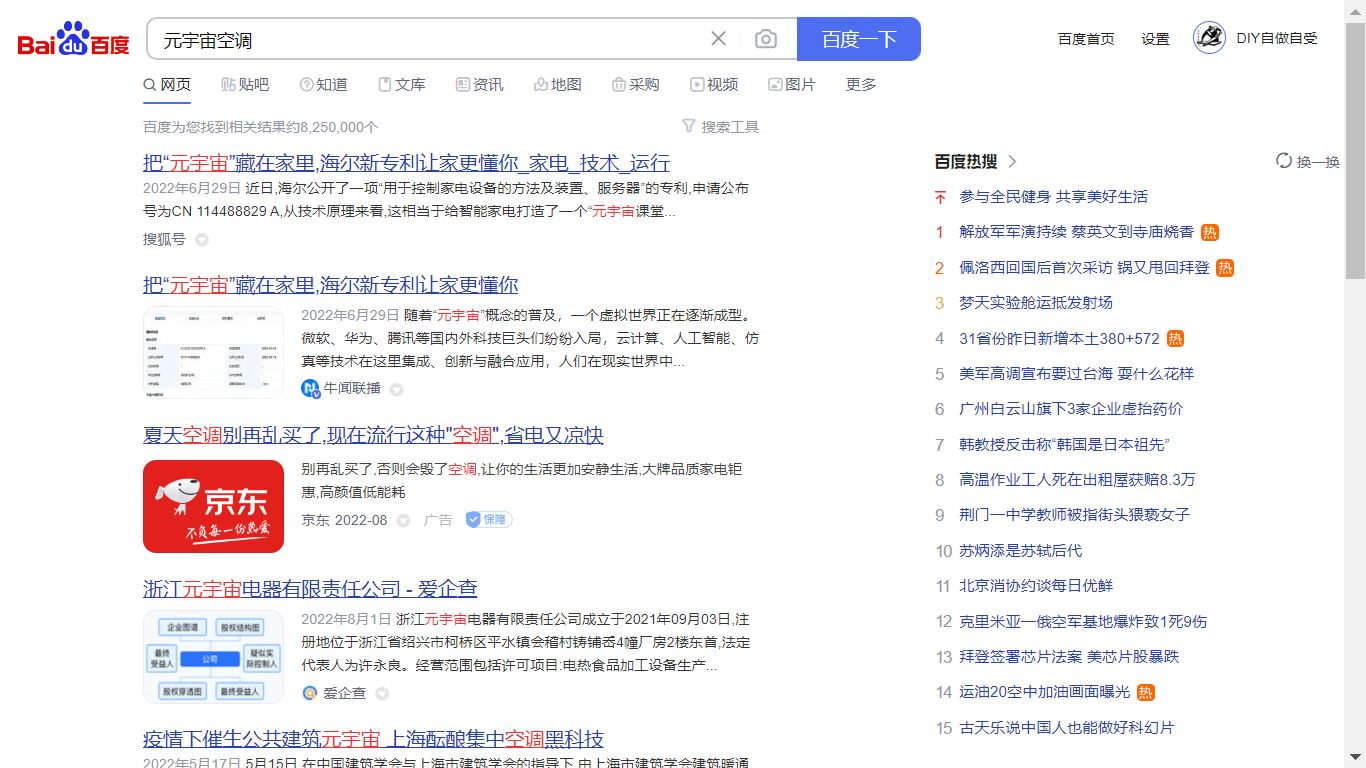Viewport: 1366px width, 768px height.
Task: Open hot topic 古天乐说中国人也能做好科幻片
Action: 1067,728
